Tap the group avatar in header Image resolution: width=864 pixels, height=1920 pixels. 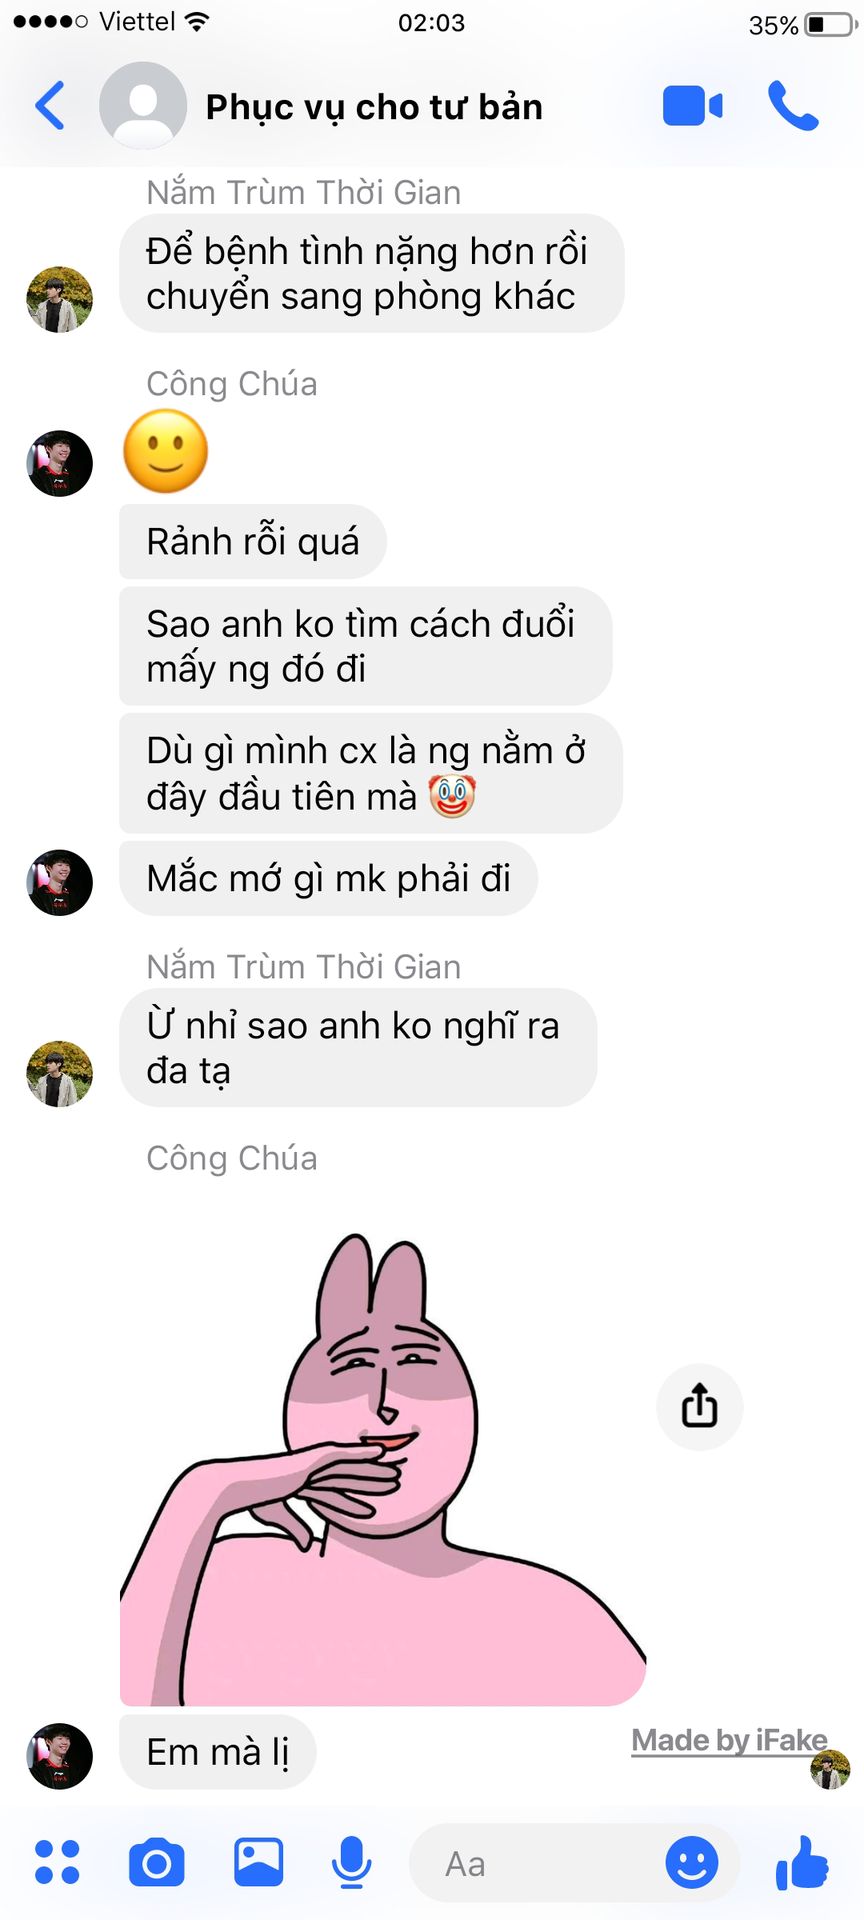[143, 105]
